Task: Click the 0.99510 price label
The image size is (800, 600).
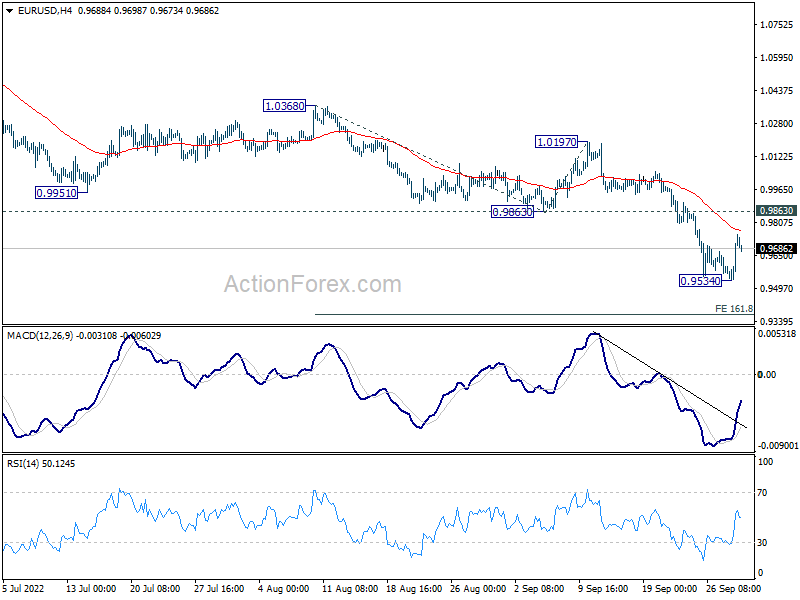Action: click(56, 193)
